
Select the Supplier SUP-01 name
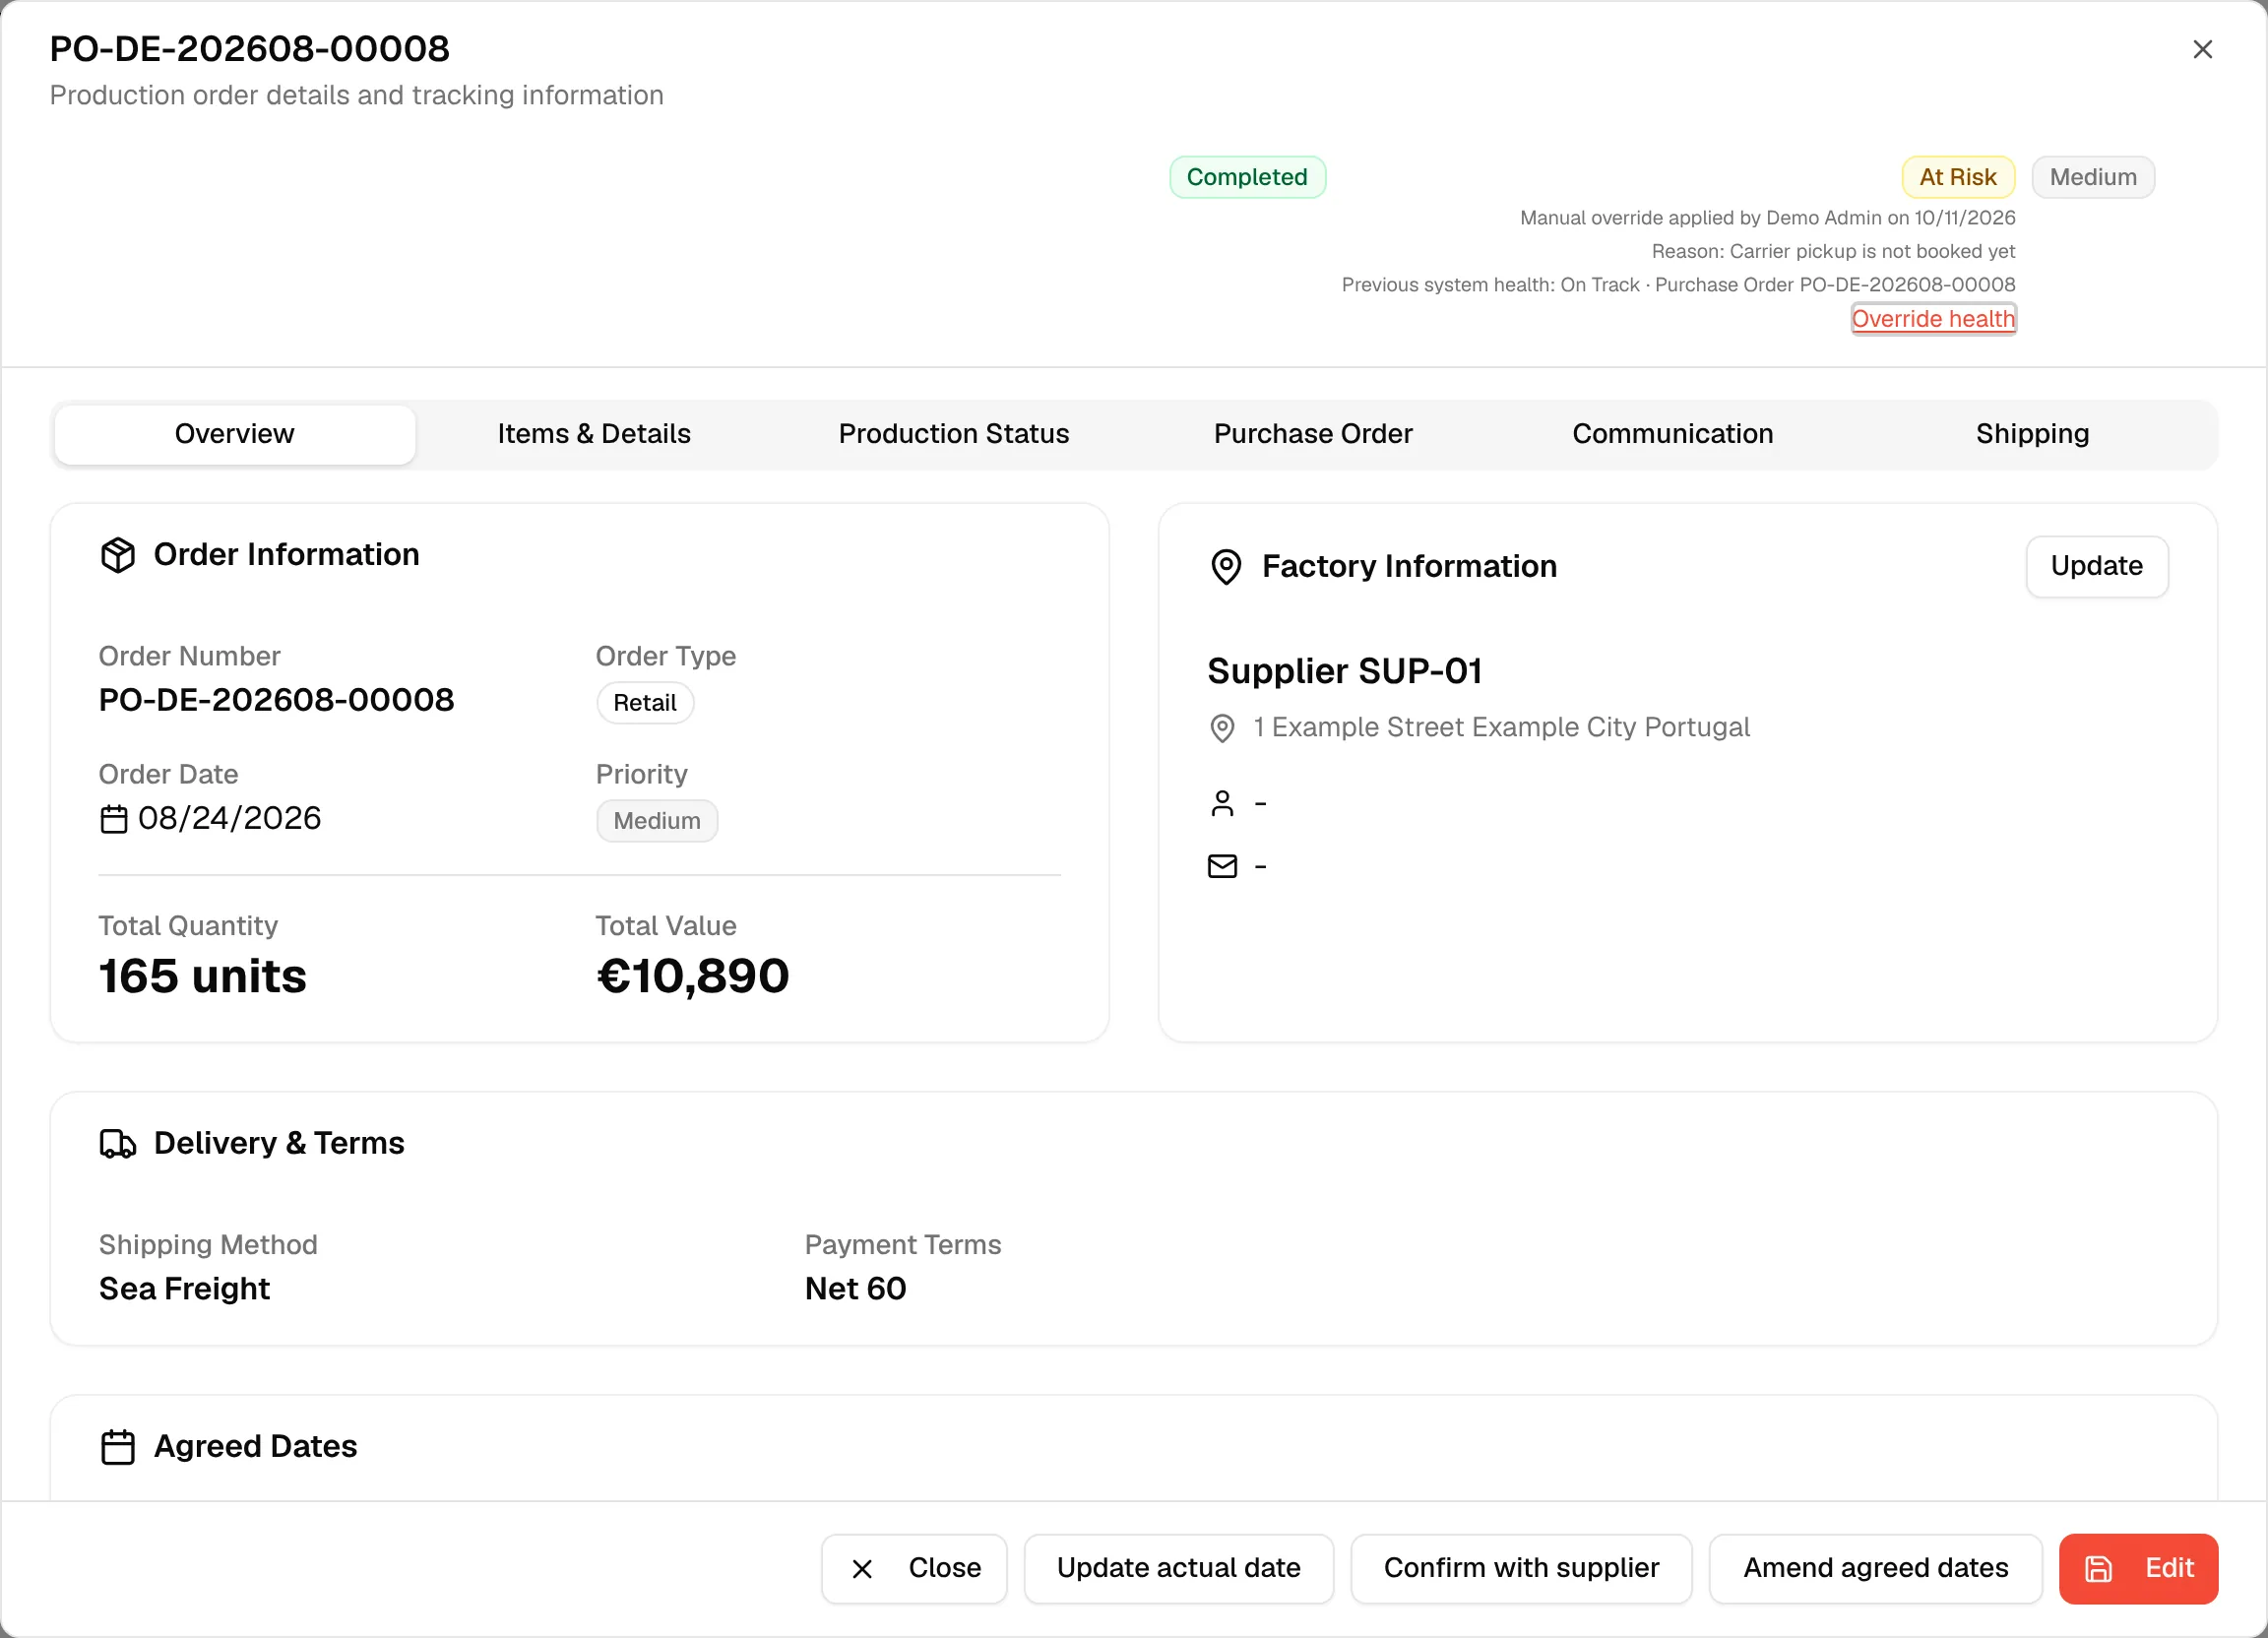(x=1344, y=671)
